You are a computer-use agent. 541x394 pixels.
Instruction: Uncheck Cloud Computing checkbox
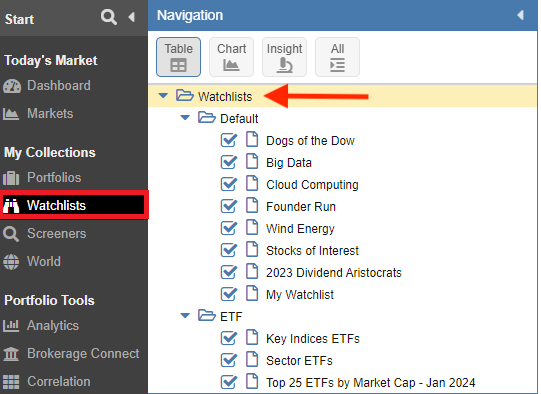point(229,184)
